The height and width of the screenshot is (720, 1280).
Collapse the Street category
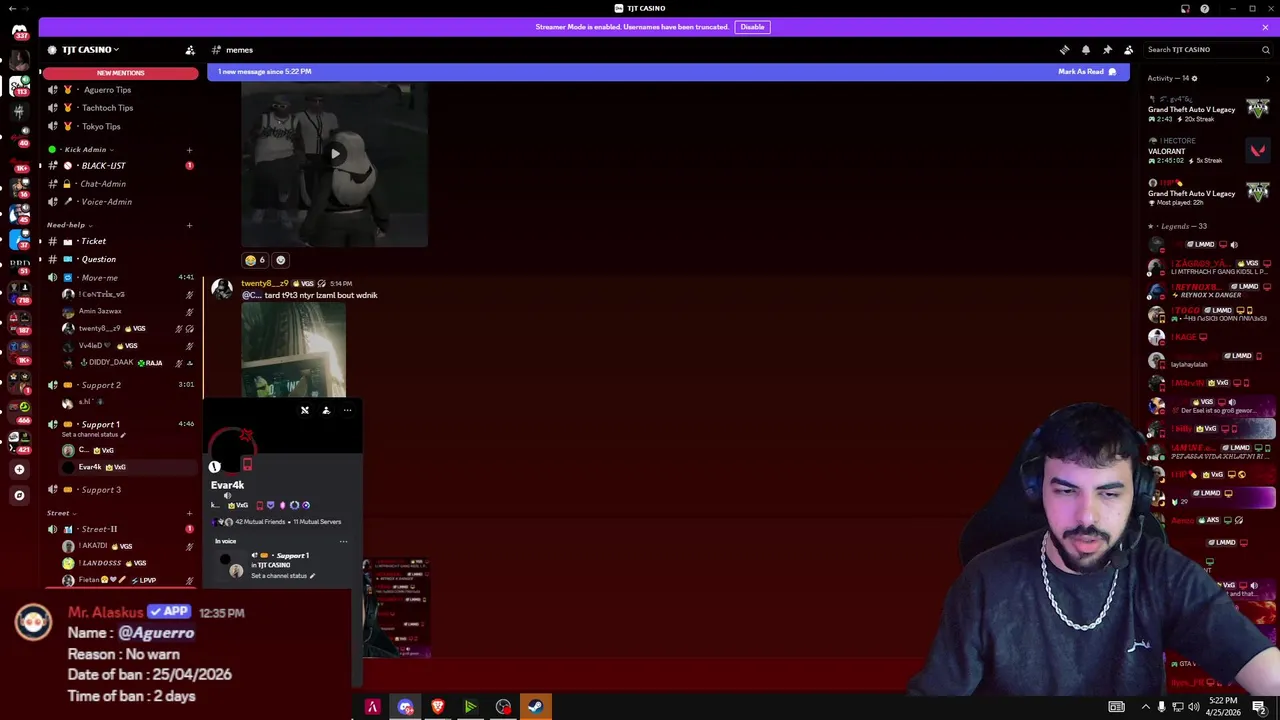pyautogui.click(x=64, y=513)
